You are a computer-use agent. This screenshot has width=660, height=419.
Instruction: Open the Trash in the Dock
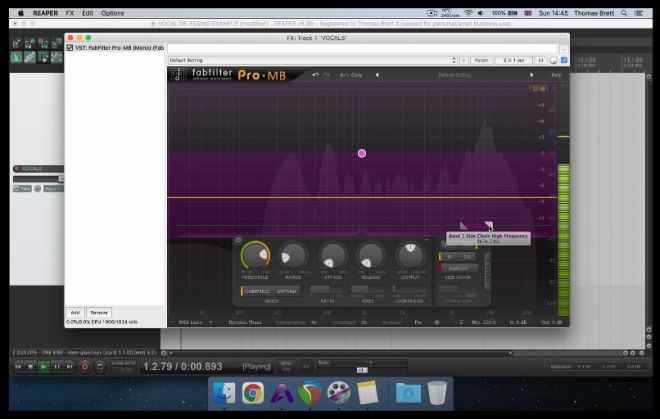[x=437, y=393]
